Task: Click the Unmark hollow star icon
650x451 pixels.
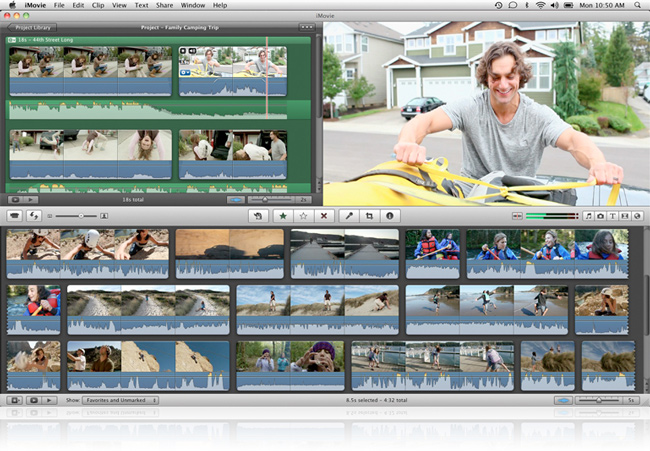Action: click(303, 215)
